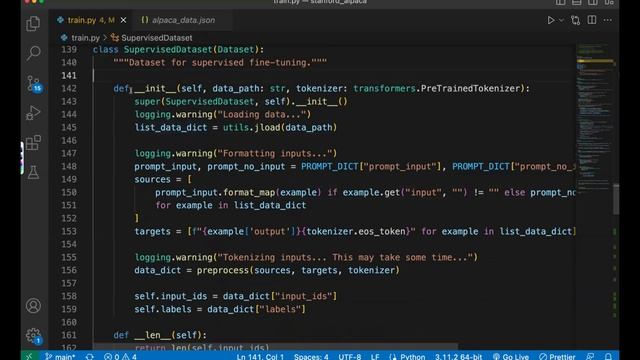Open the Prettier status item
Screen dimensions: 640x360
557,356
